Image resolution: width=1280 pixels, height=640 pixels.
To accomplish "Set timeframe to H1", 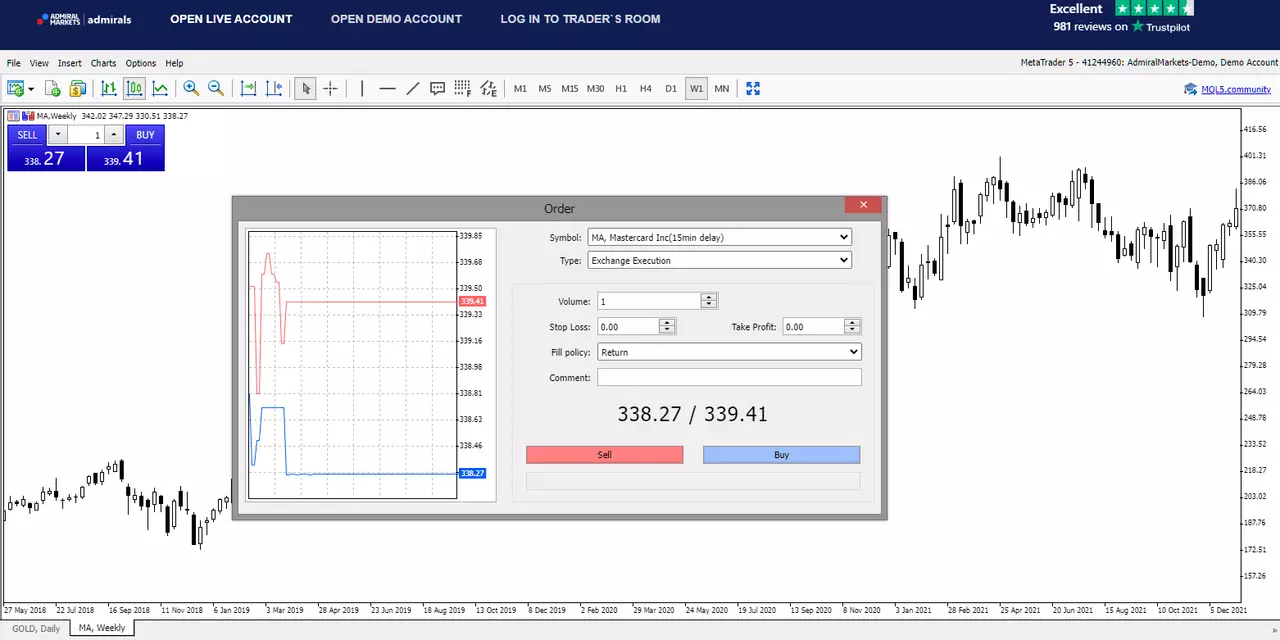I will pos(621,89).
